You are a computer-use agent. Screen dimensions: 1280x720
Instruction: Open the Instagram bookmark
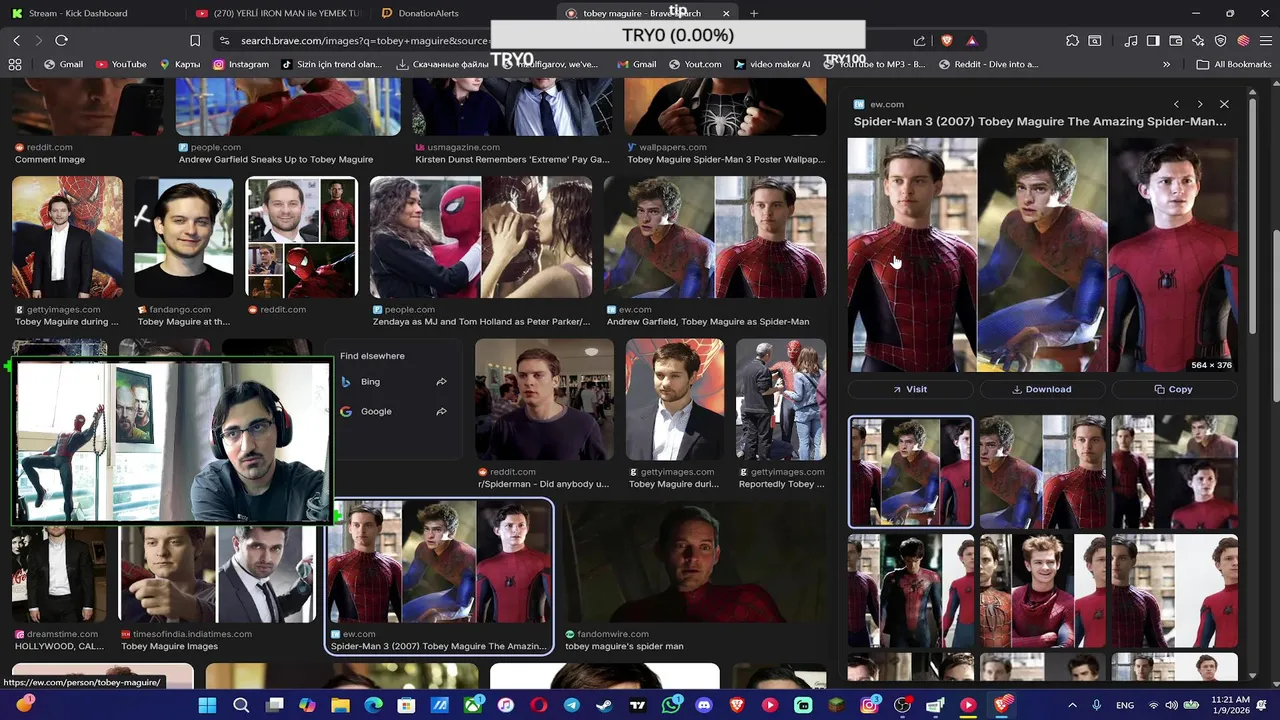[240, 64]
